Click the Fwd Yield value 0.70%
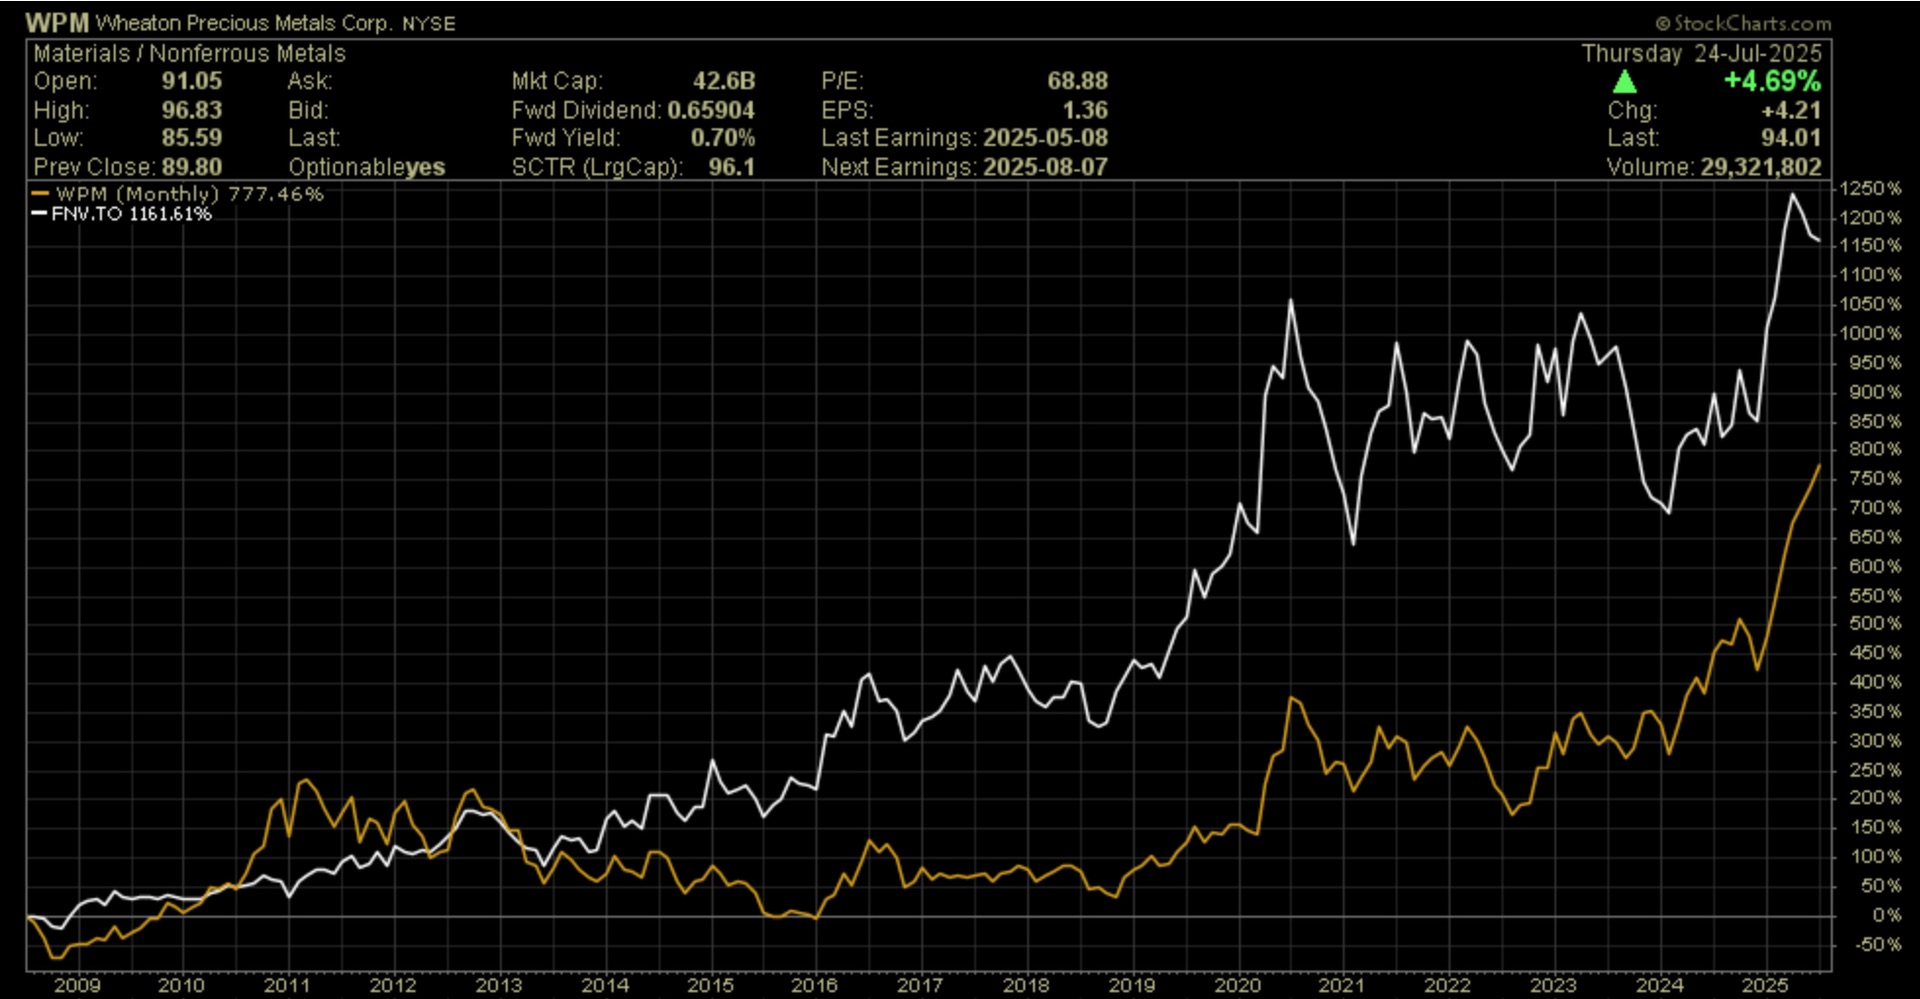The width and height of the screenshot is (1920, 999). click(723, 138)
